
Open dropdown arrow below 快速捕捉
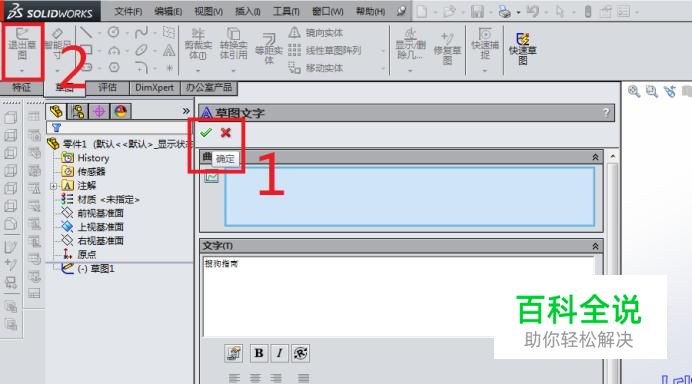(485, 71)
